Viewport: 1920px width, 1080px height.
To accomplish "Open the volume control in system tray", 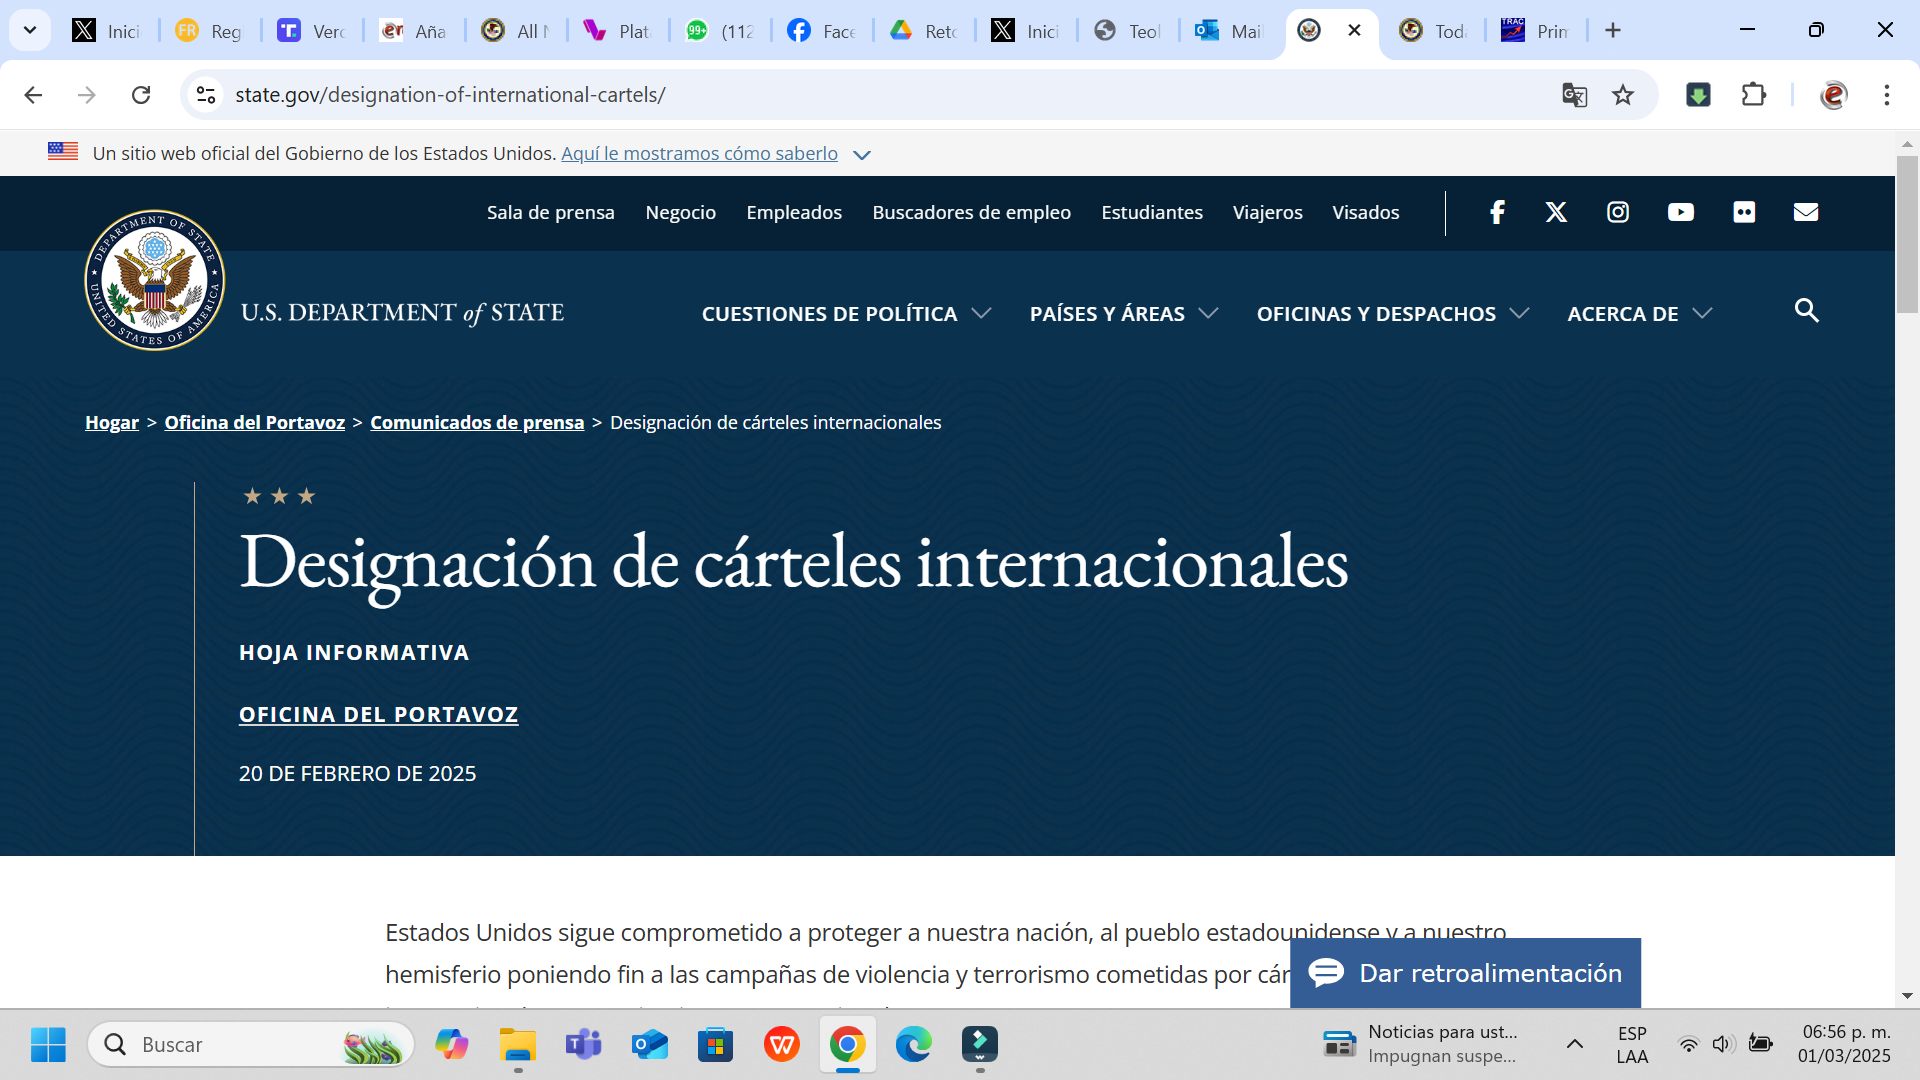I will (1721, 1044).
